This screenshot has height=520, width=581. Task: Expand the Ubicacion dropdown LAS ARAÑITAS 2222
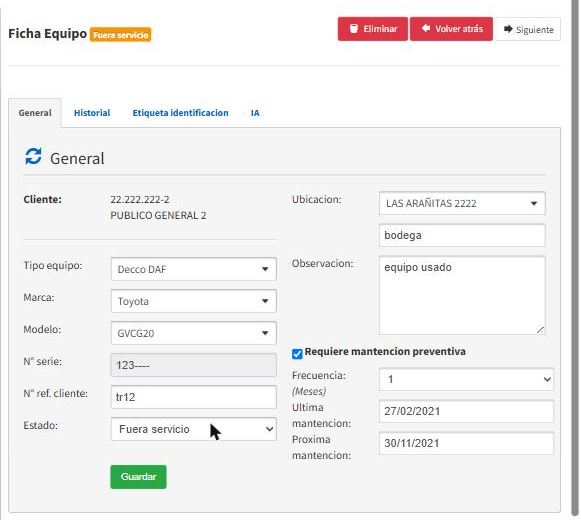click(x=462, y=203)
